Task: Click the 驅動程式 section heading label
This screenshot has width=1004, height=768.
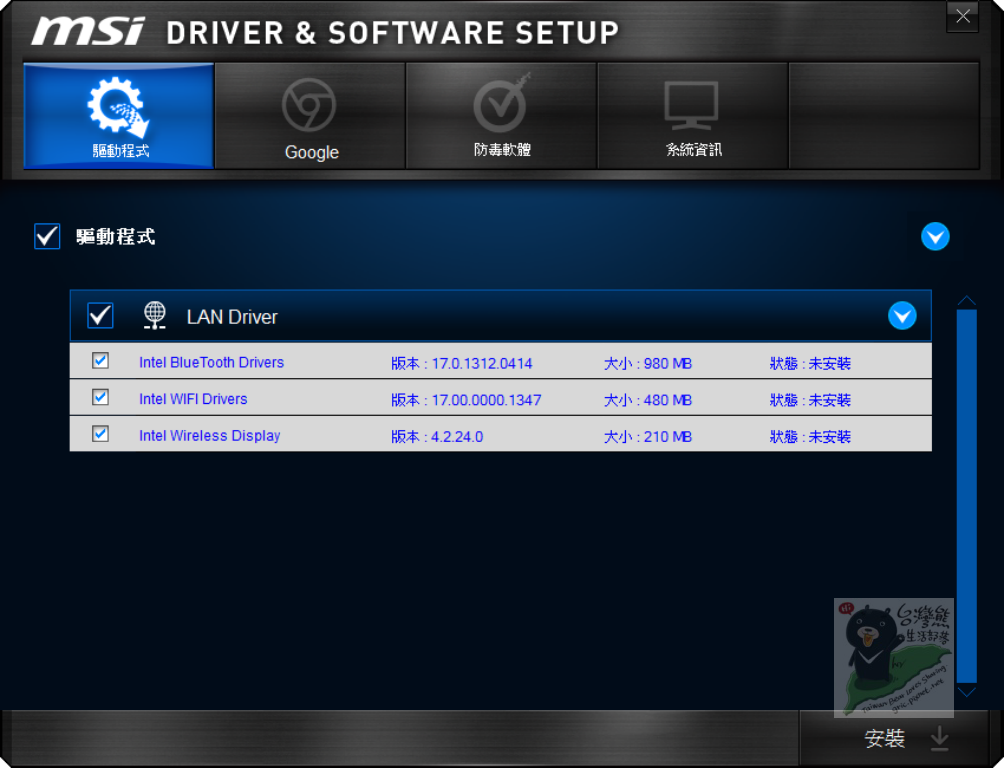Action: coord(115,236)
